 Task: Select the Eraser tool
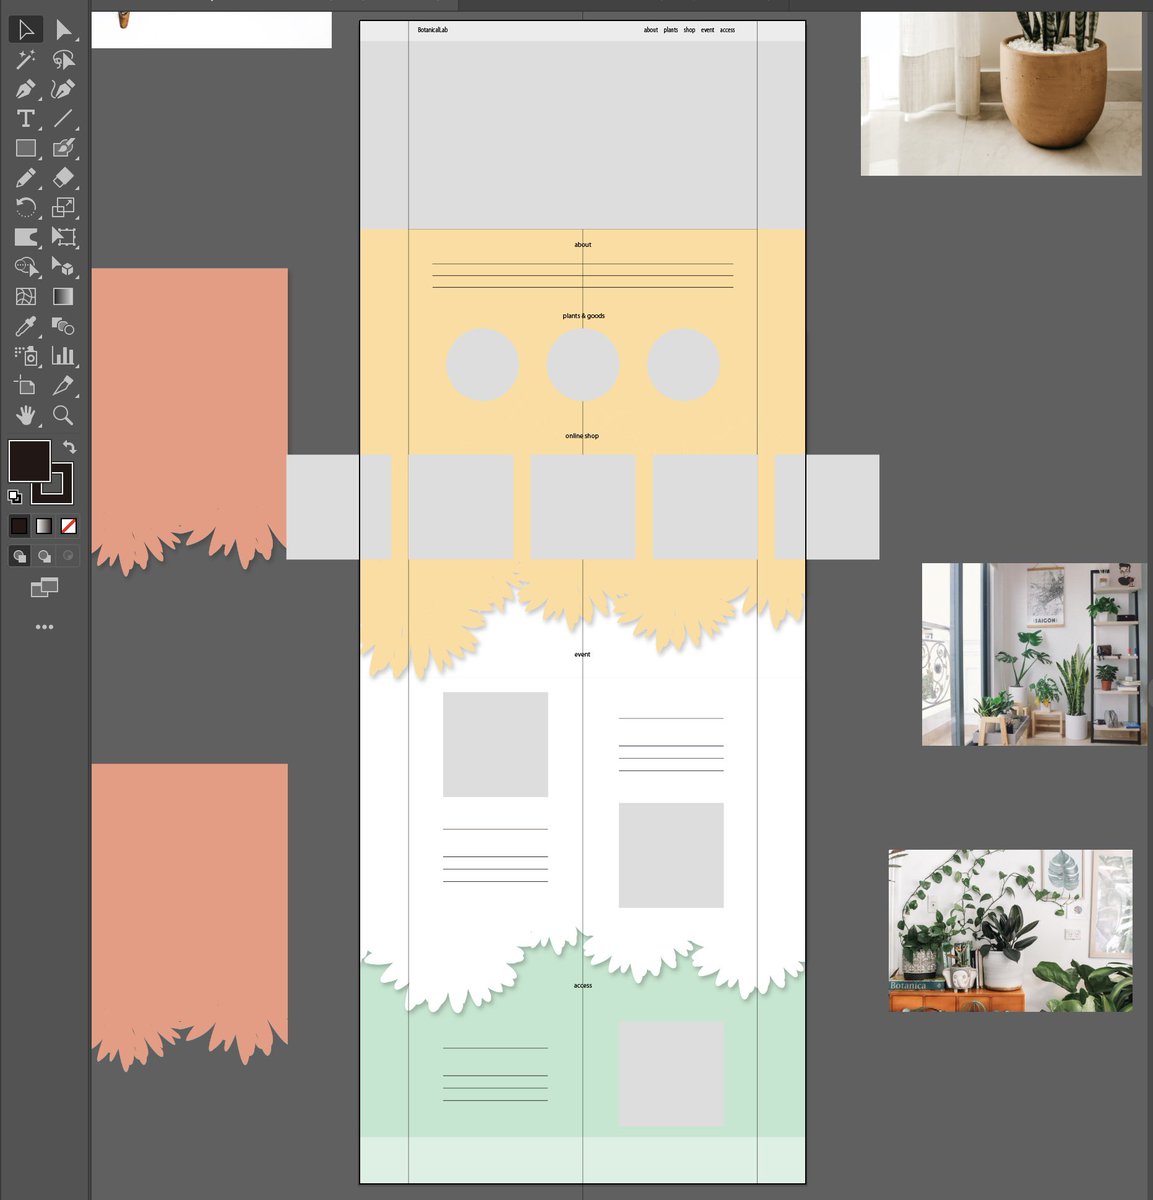coord(63,178)
